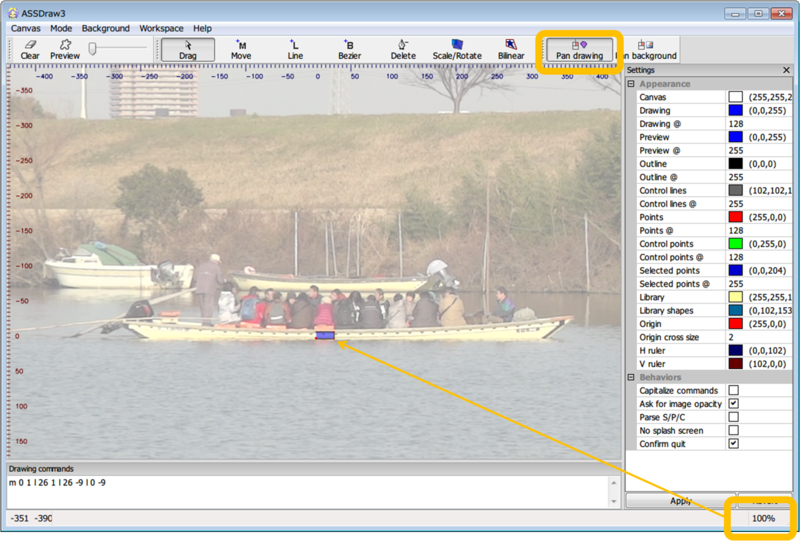The image size is (800, 541).
Task: Maximize the ASSDraw3 window
Action: (758, 14)
